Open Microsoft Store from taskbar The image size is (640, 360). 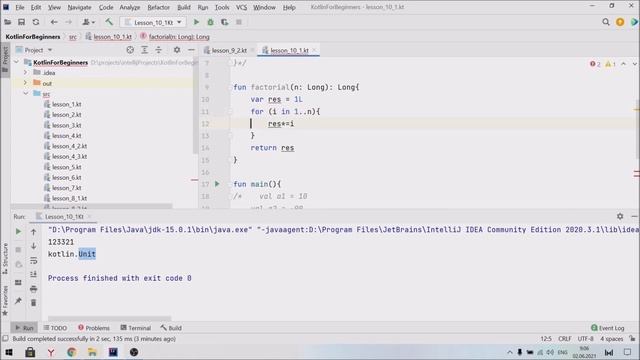pos(30,352)
